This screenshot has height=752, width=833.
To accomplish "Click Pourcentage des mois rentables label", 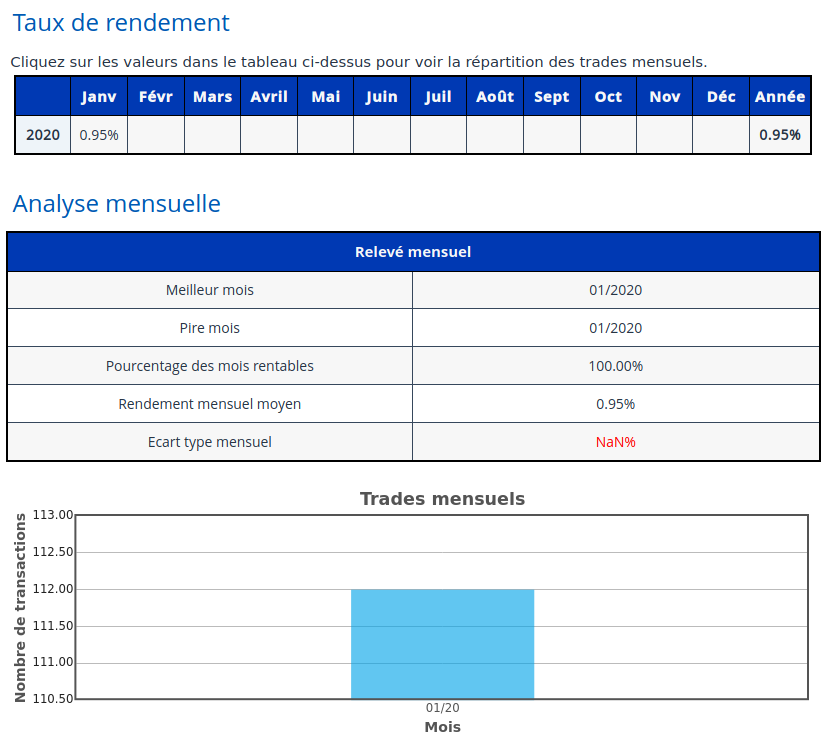I will pos(210,366).
